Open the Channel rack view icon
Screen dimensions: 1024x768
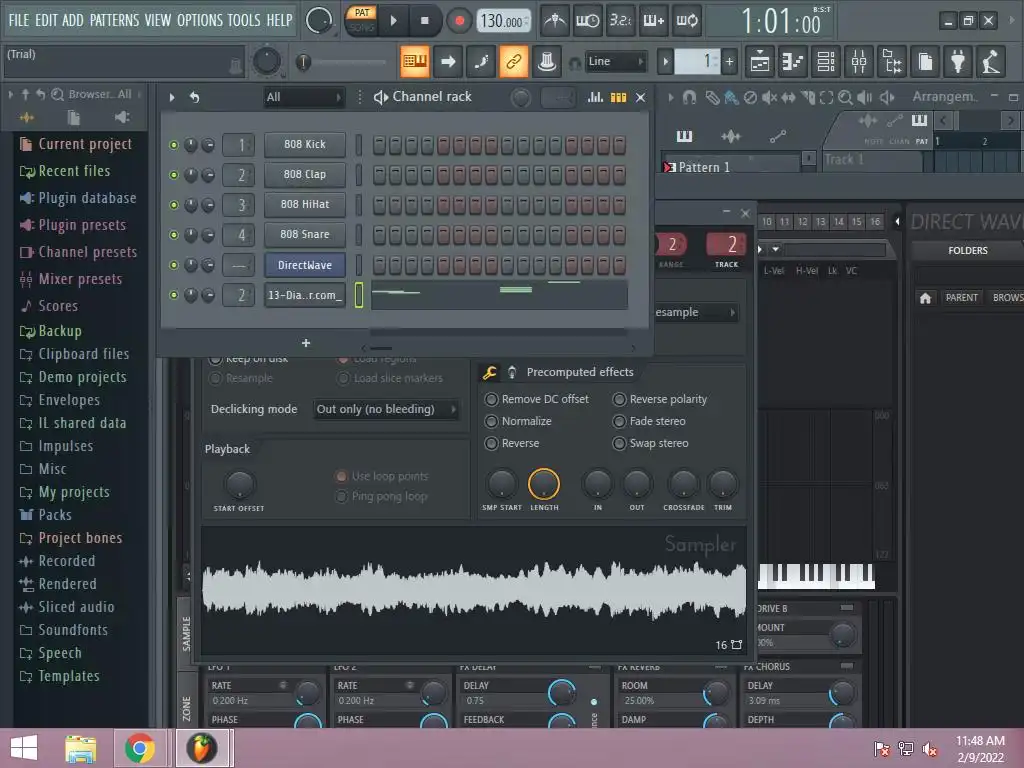pyautogui.click(x=826, y=62)
